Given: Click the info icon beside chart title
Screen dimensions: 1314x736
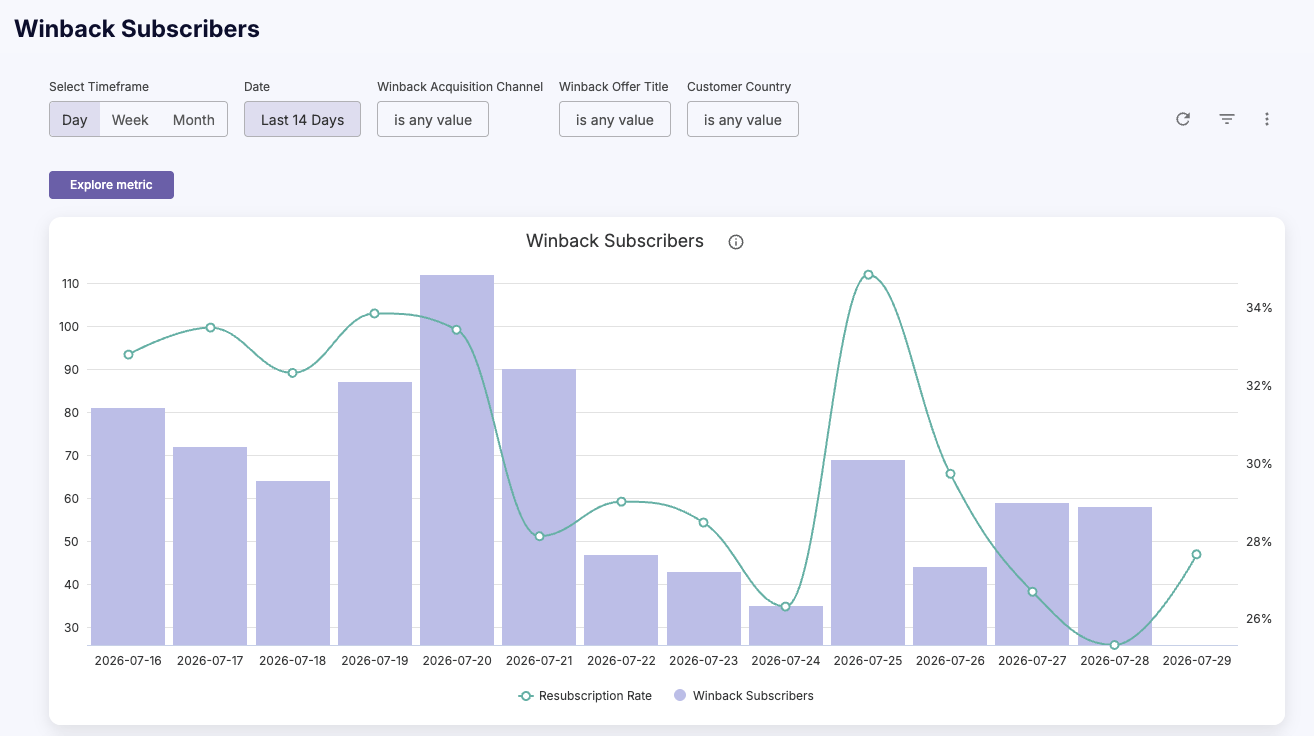Looking at the screenshot, I should [x=736, y=242].
